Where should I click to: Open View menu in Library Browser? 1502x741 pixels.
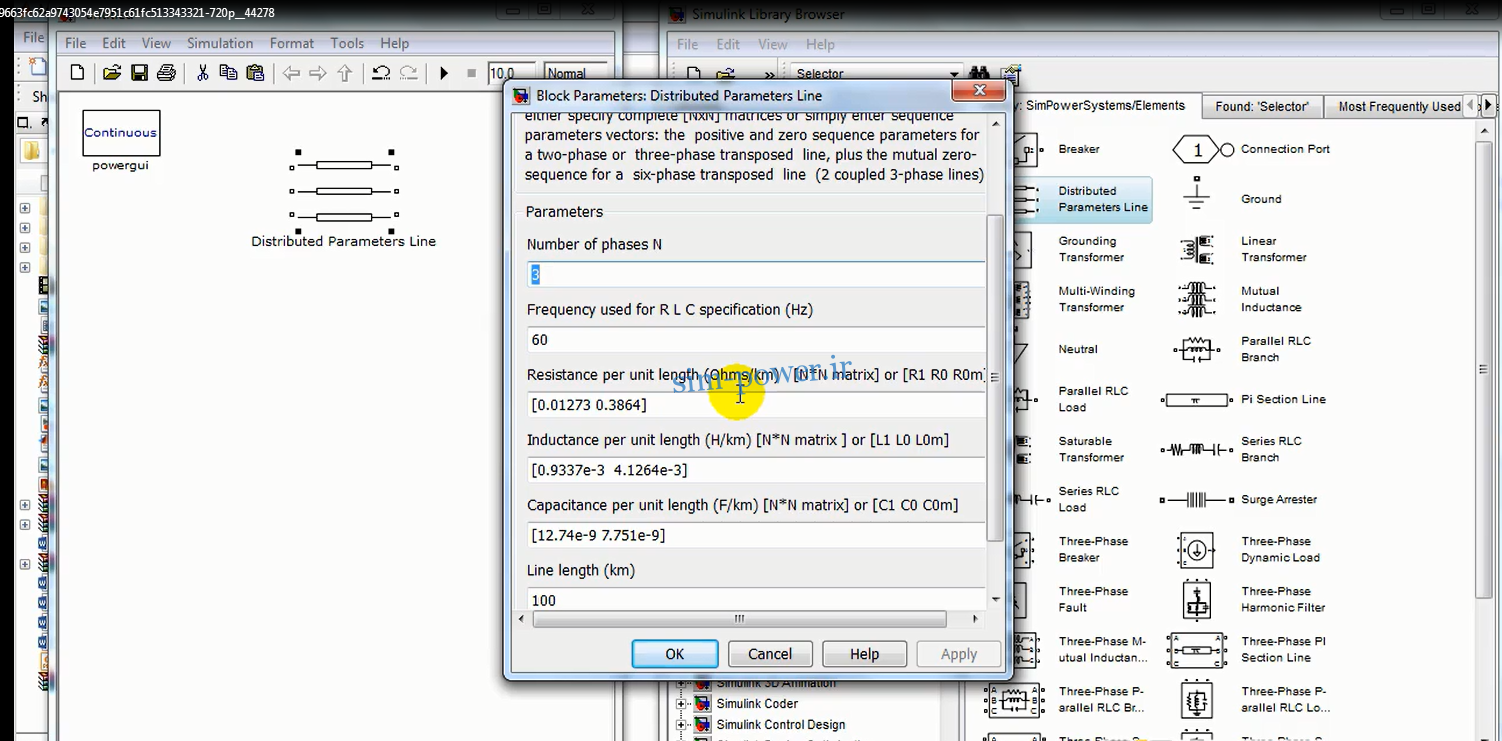tap(773, 44)
